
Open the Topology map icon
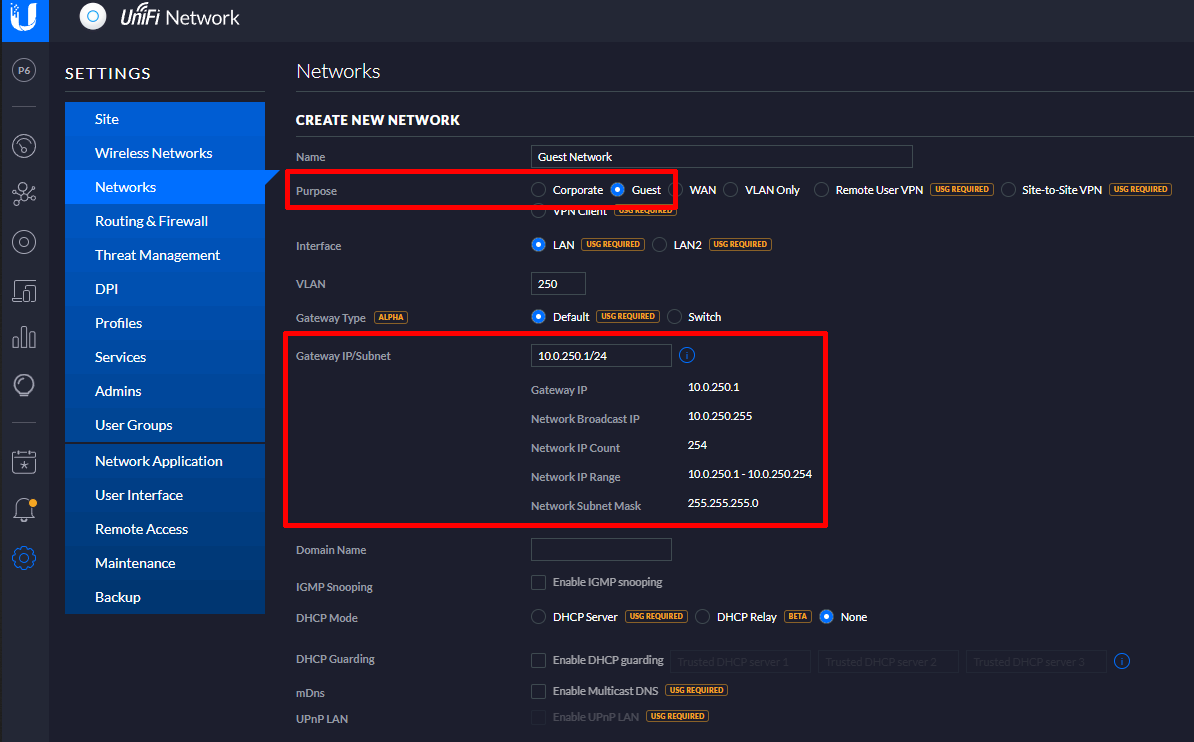(x=24, y=194)
